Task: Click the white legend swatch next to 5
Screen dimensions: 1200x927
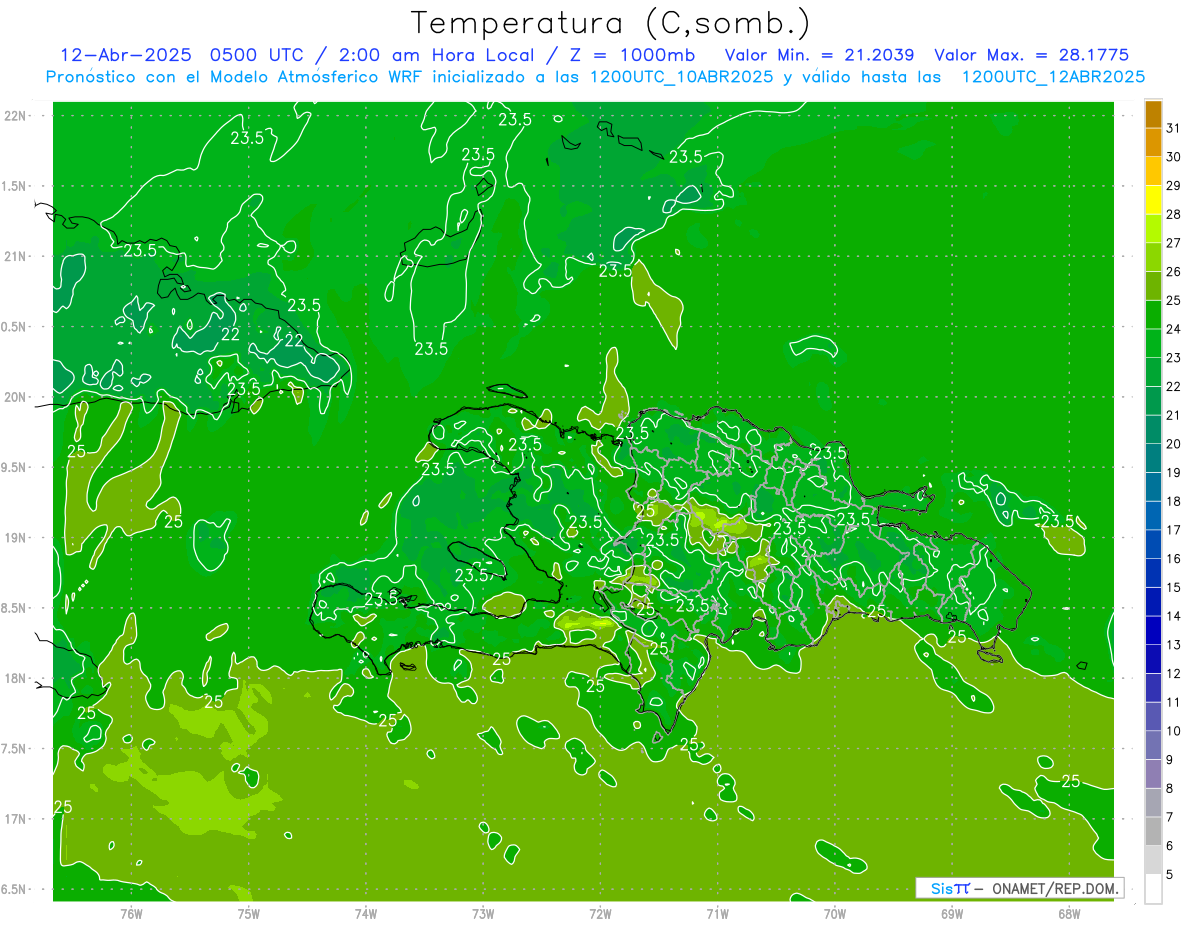Action: [1153, 888]
